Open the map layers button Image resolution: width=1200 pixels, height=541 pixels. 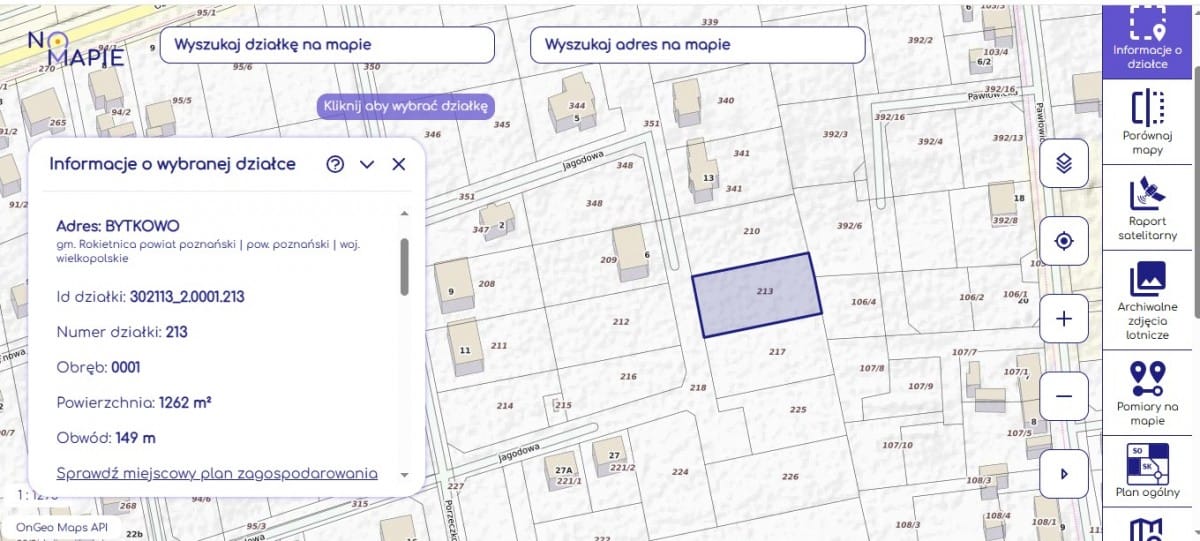pyautogui.click(x=1064, y=163)
